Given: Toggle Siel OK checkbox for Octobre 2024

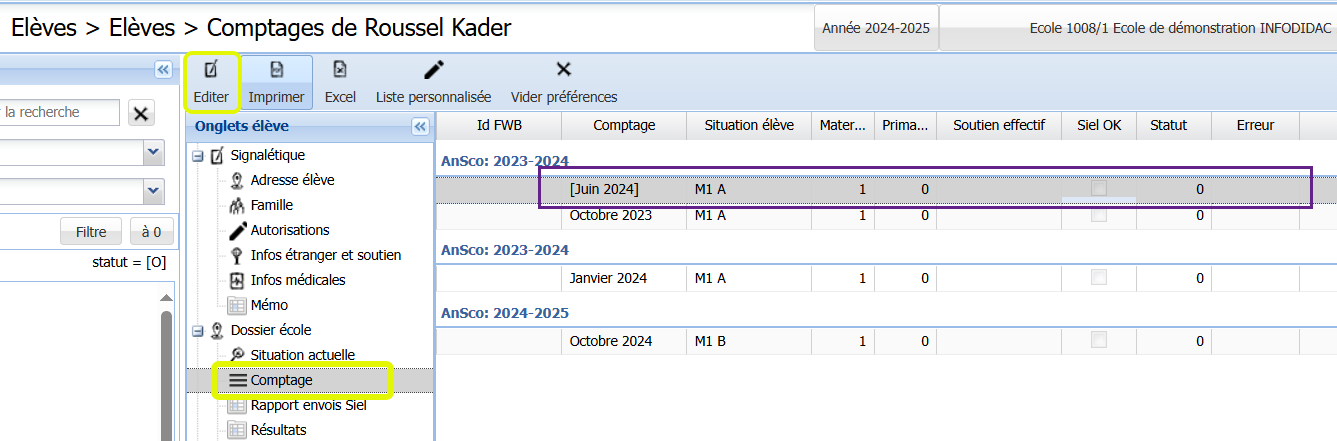Looking at the screenshot, I should point(1099,341).
